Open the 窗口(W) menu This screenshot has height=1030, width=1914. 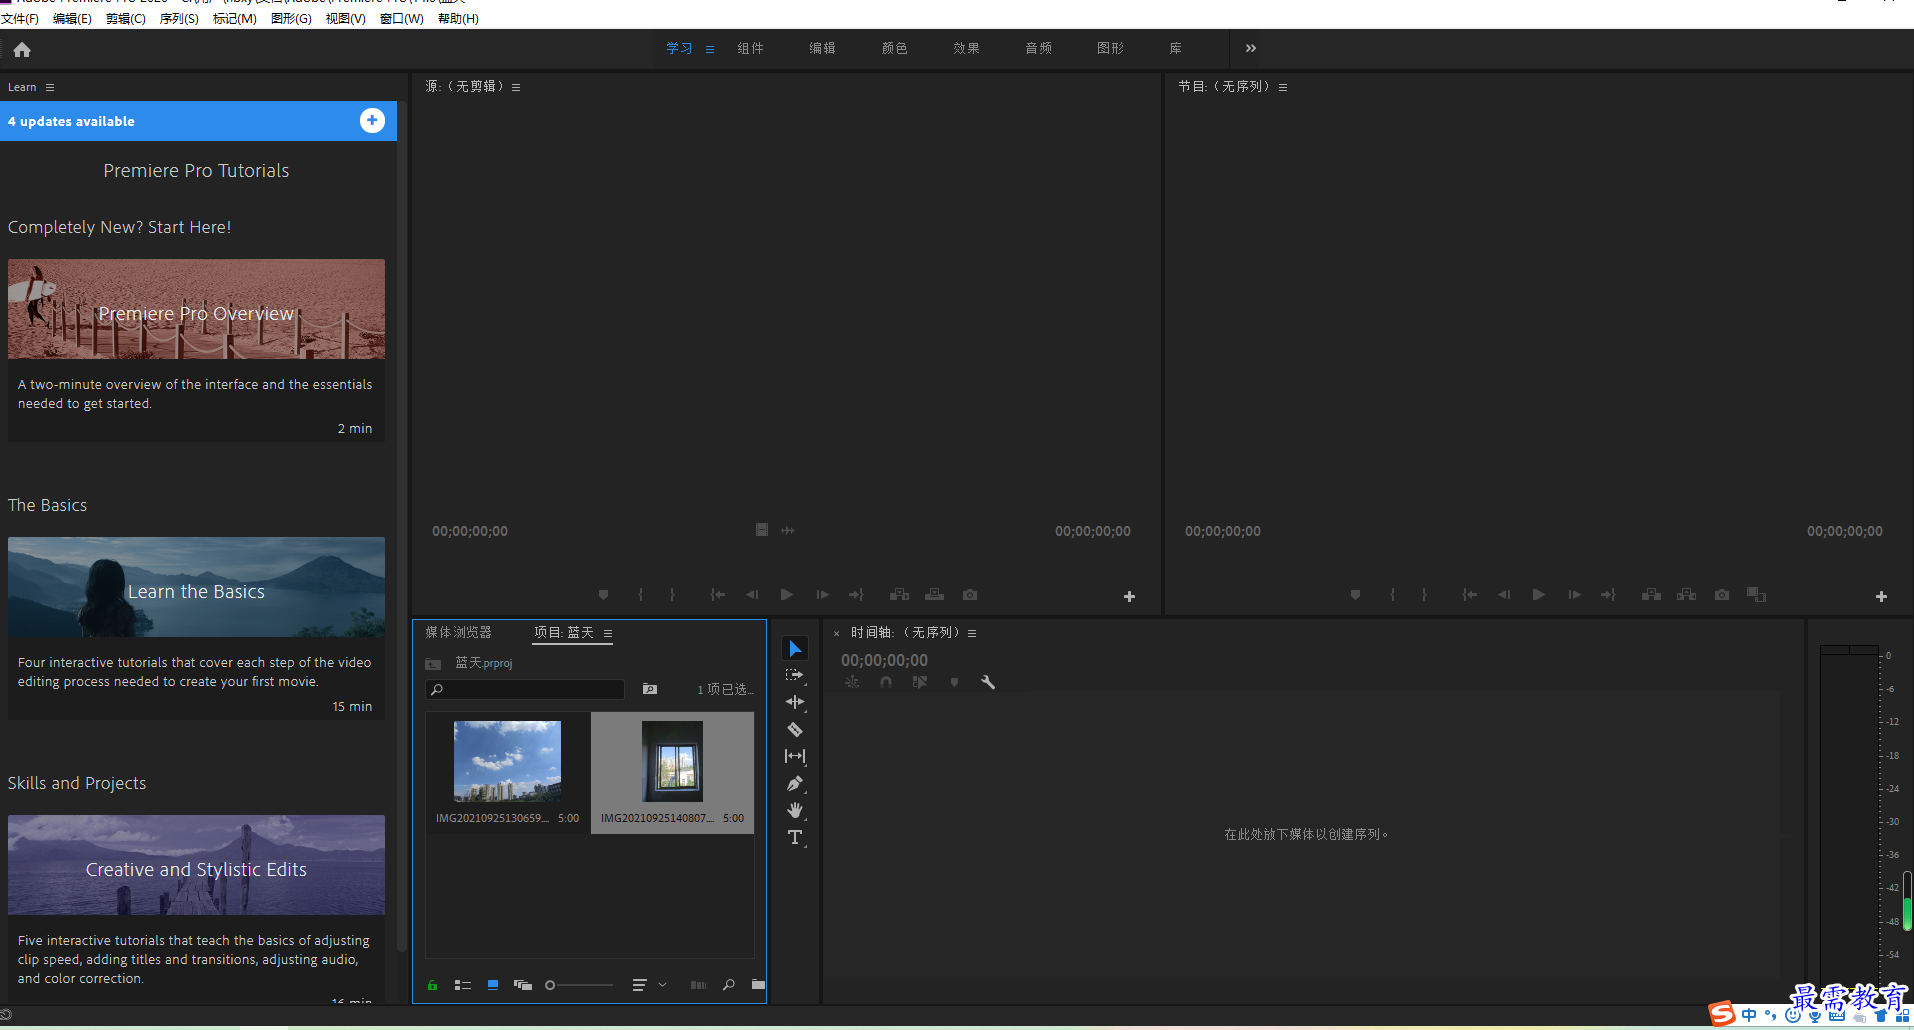coord(401,19)
